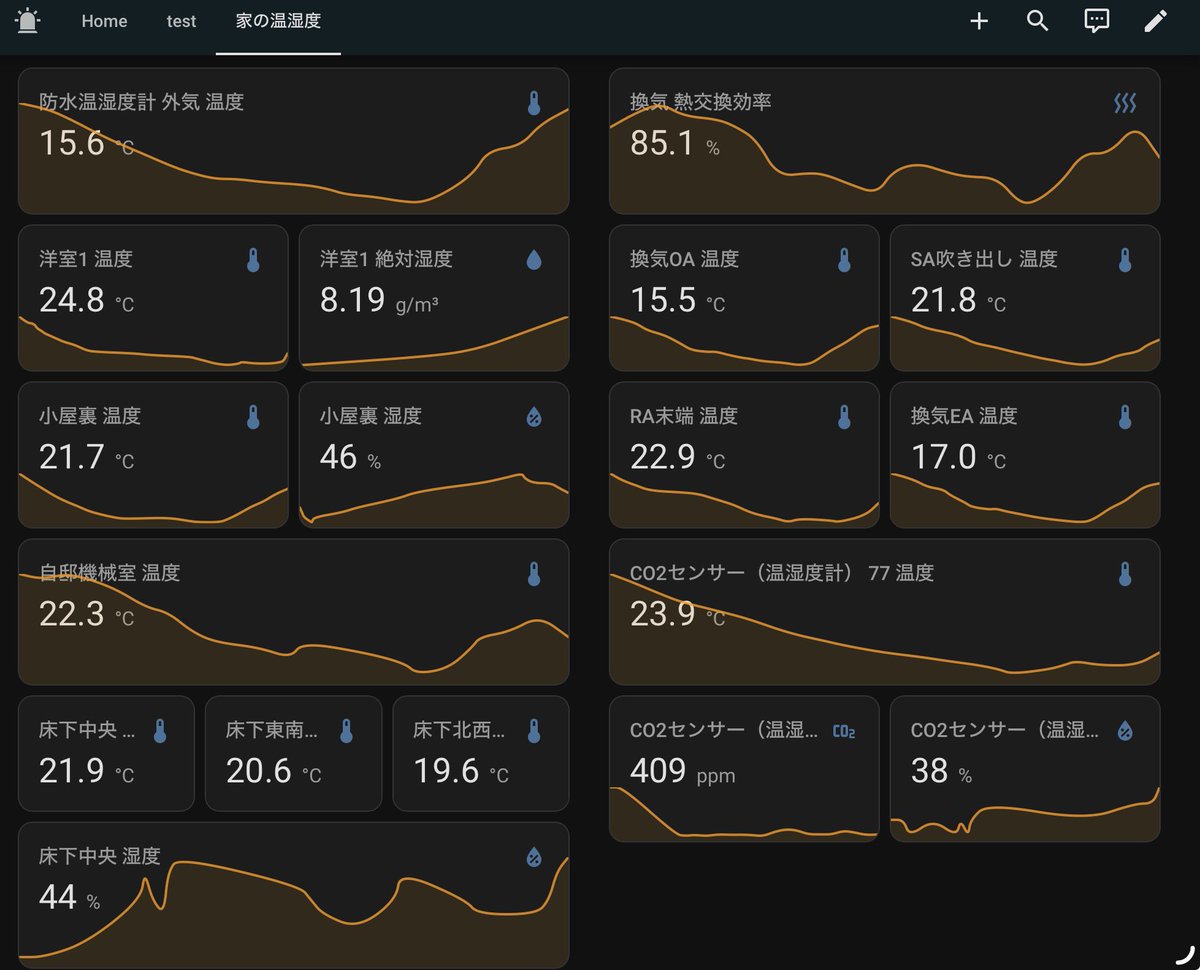Edit dashboard with the pencil icon
Image resolution: width=1200 pixels, height=970 pixels.
point(1156,21)
